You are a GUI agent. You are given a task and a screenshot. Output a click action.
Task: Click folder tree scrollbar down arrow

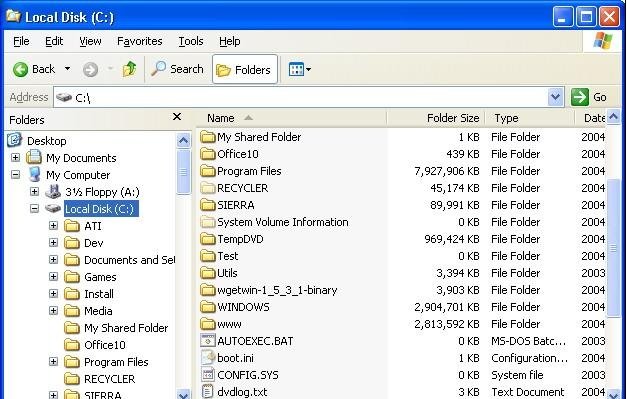[183, 394]
